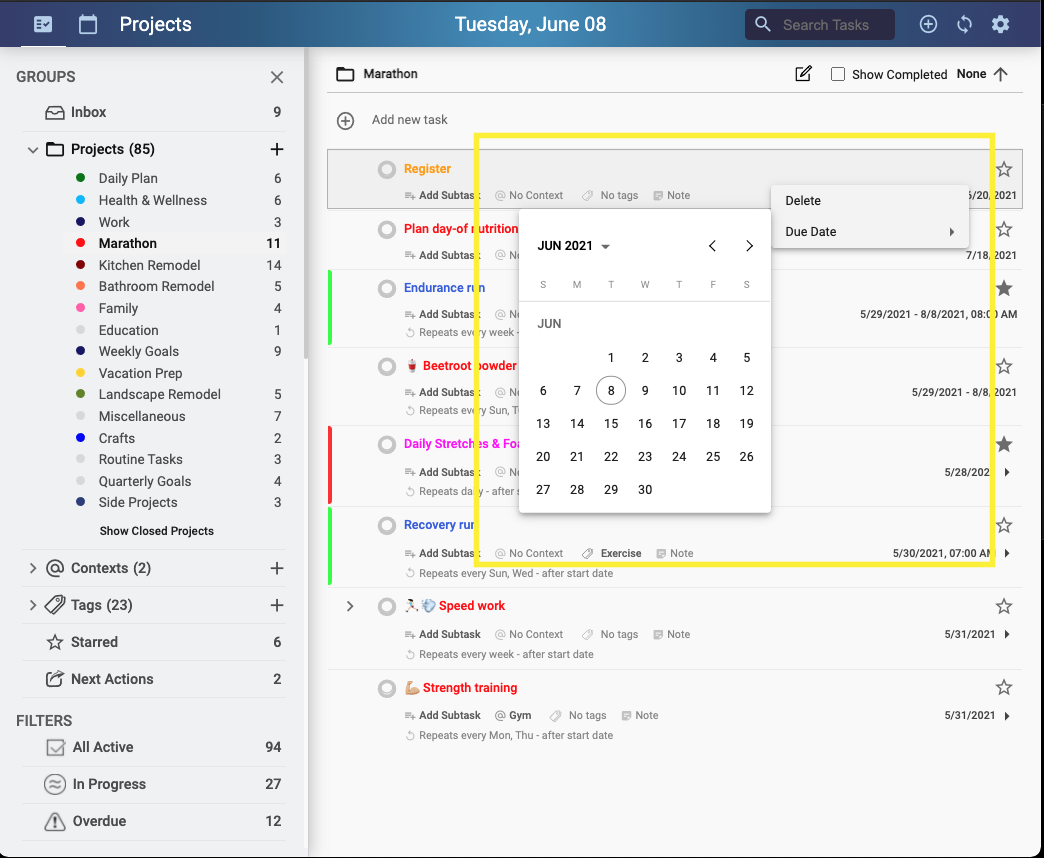Open the JUN 2021 month dropdown
Screen dimensions: 1044x858
click(573, 245)
